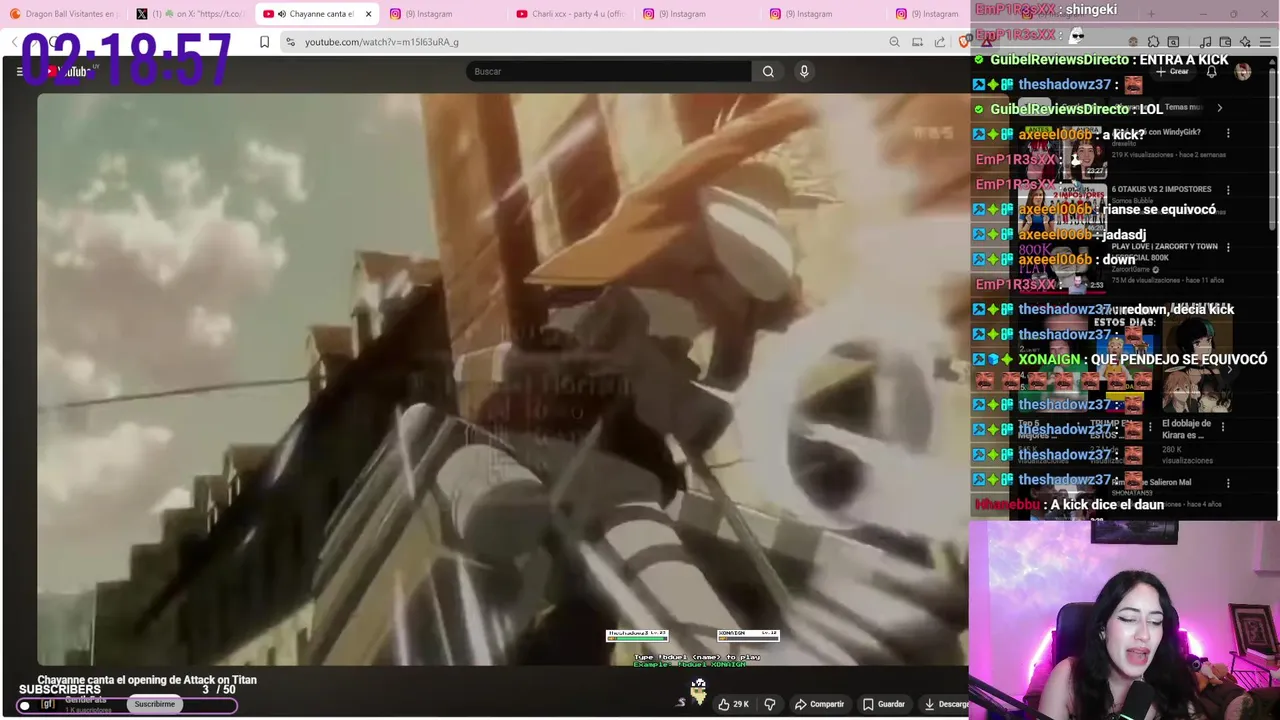Open options for Play Love Zarcort y Town video
Screen dimensions: 1280x720
pos(1228,247)
